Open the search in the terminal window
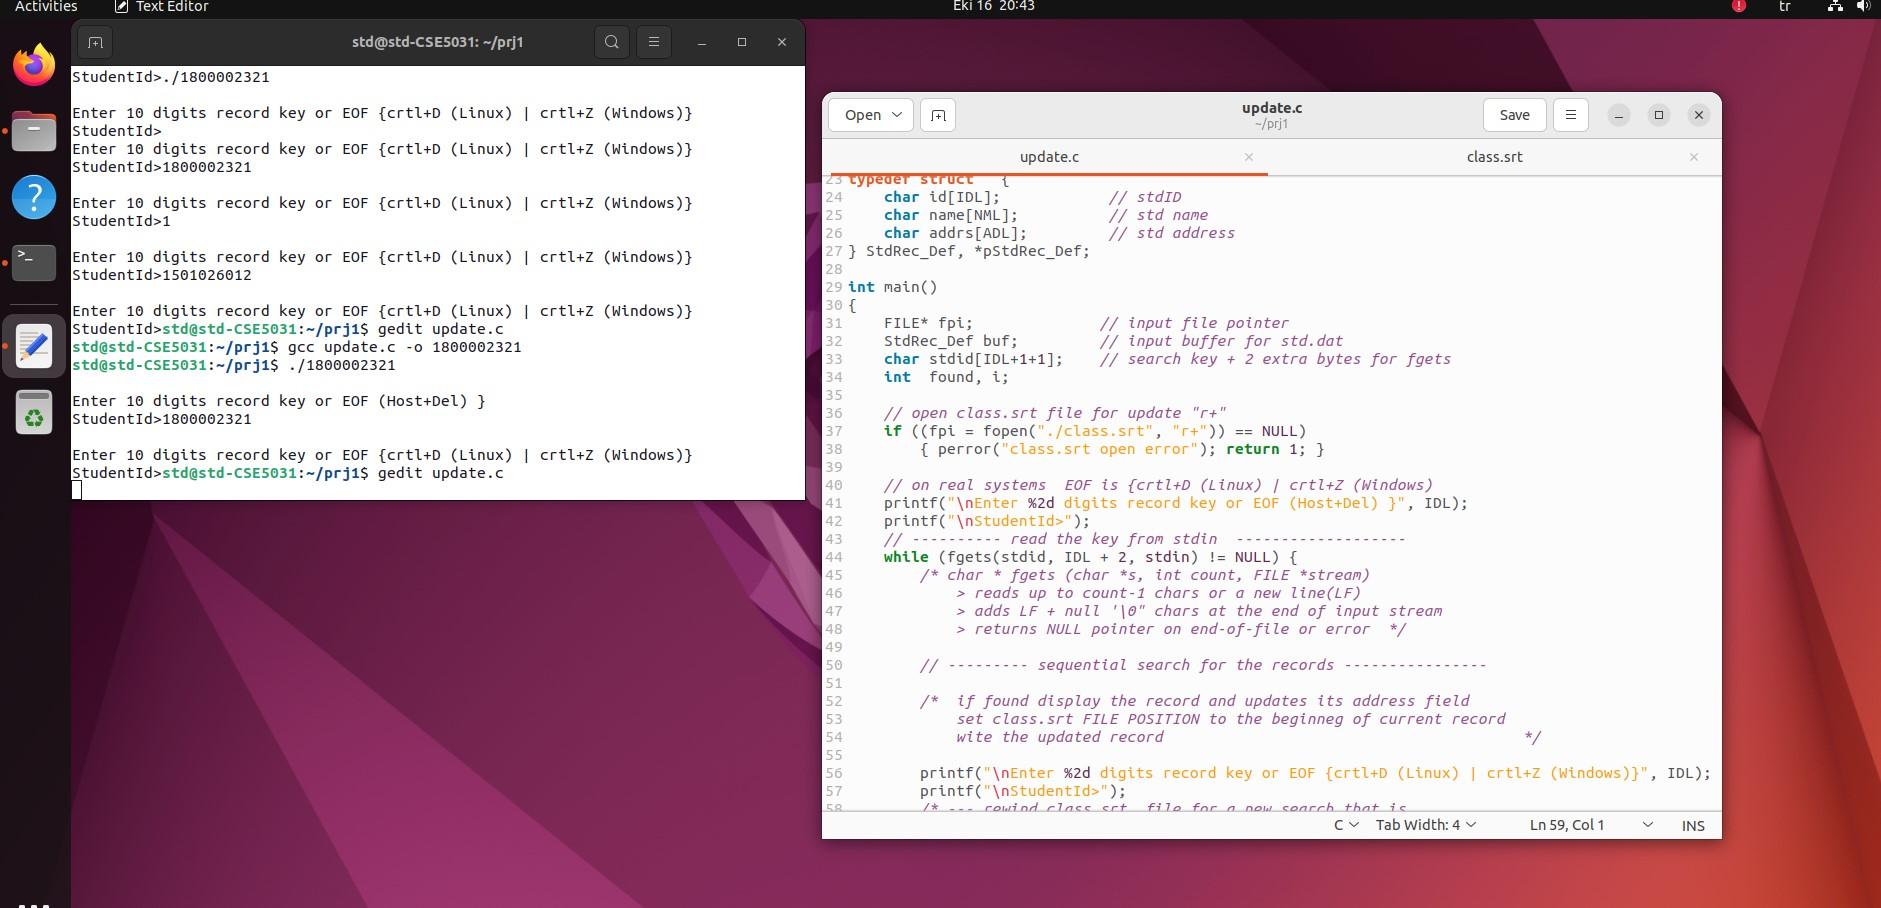 [x=610, y=42]
